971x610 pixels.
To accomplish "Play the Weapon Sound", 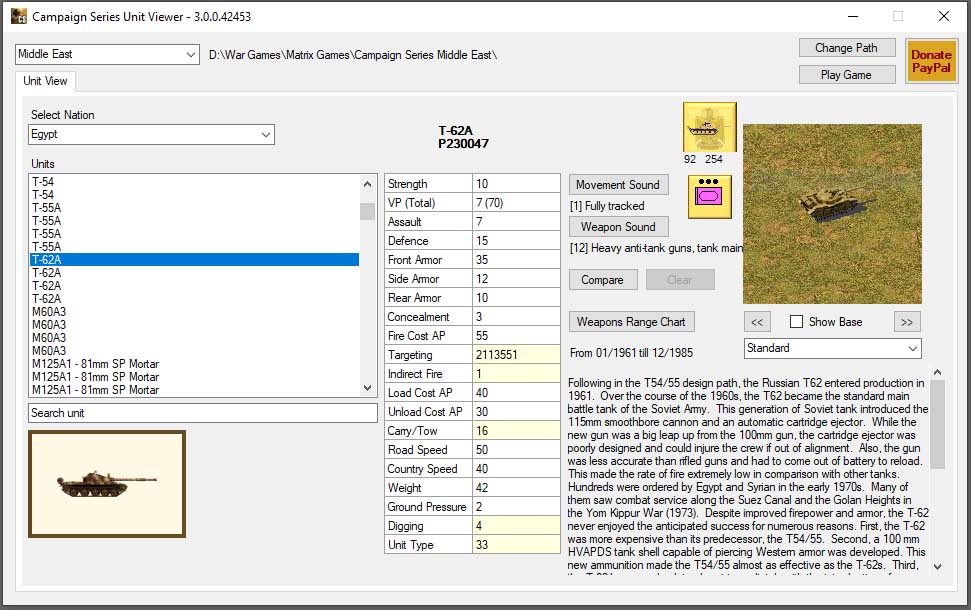I will tap(618, 227).
